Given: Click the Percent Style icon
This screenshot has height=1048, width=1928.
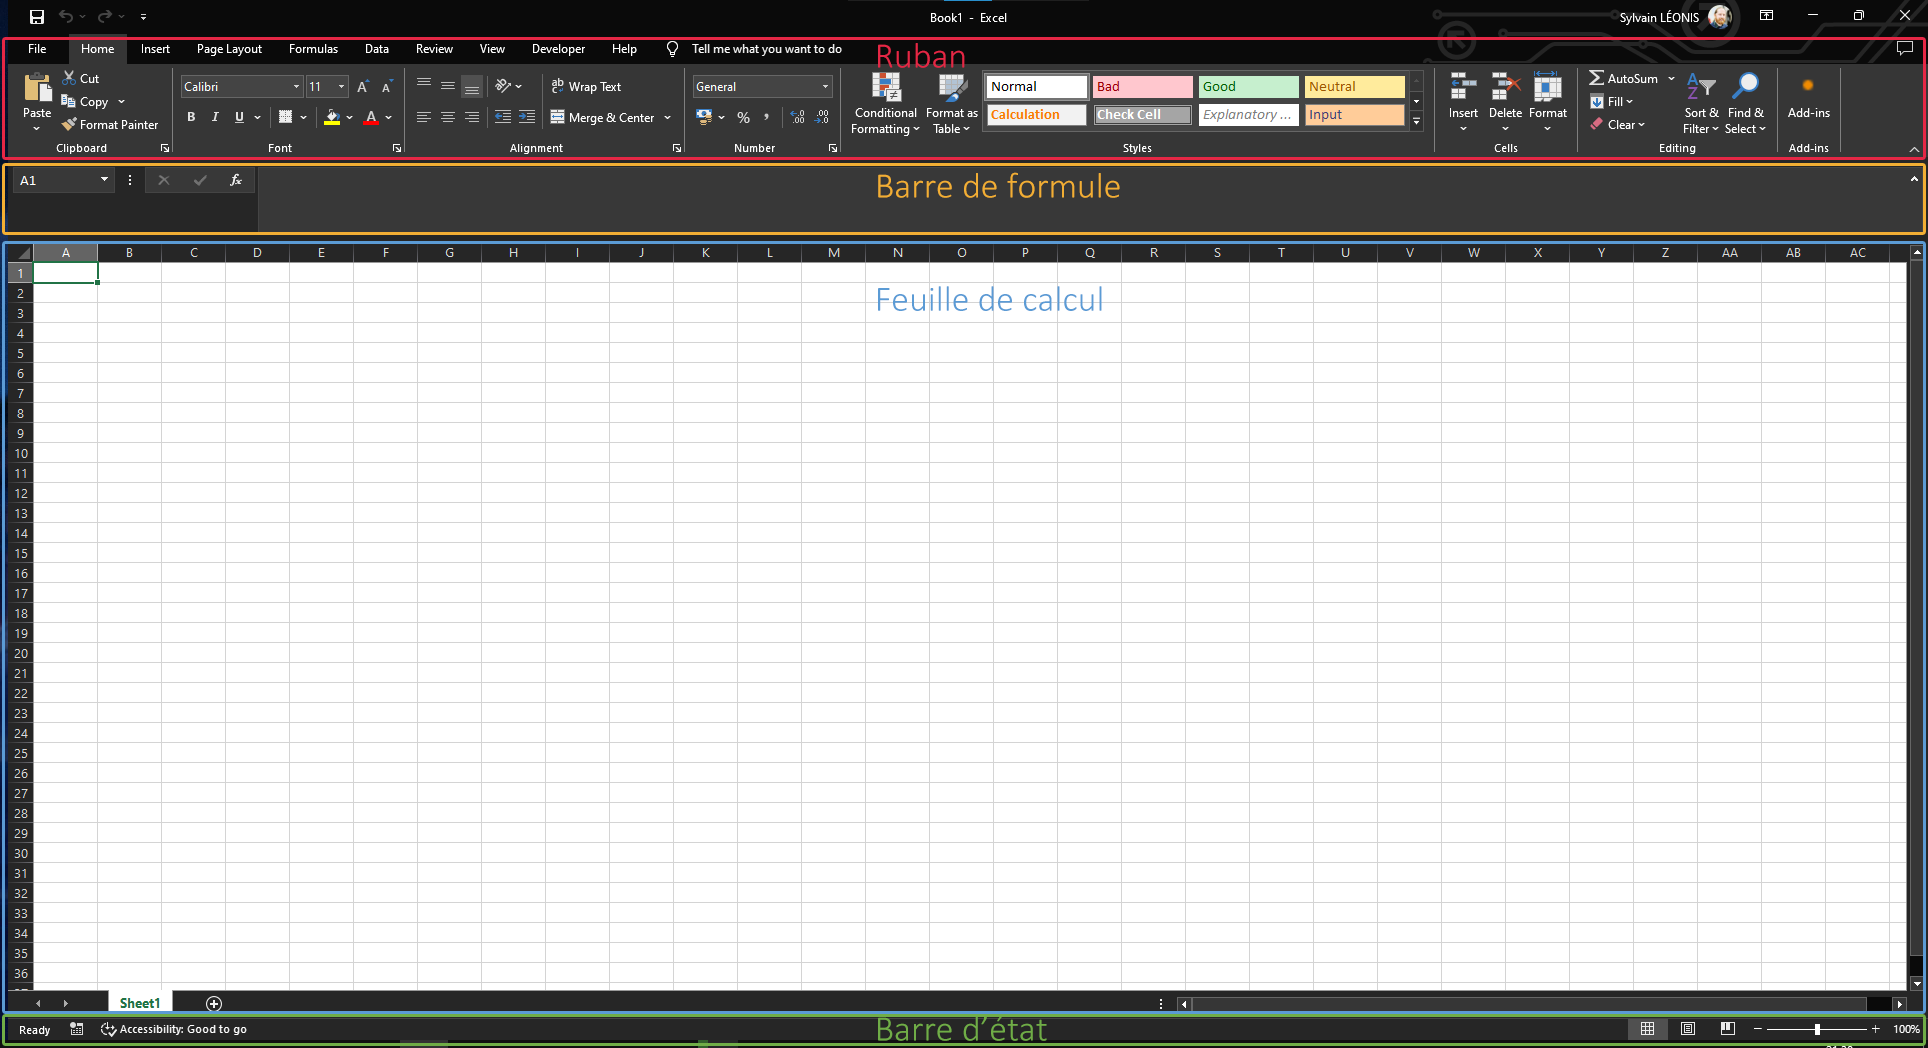Looking at the screenshot, I should (x=743, y=117).
